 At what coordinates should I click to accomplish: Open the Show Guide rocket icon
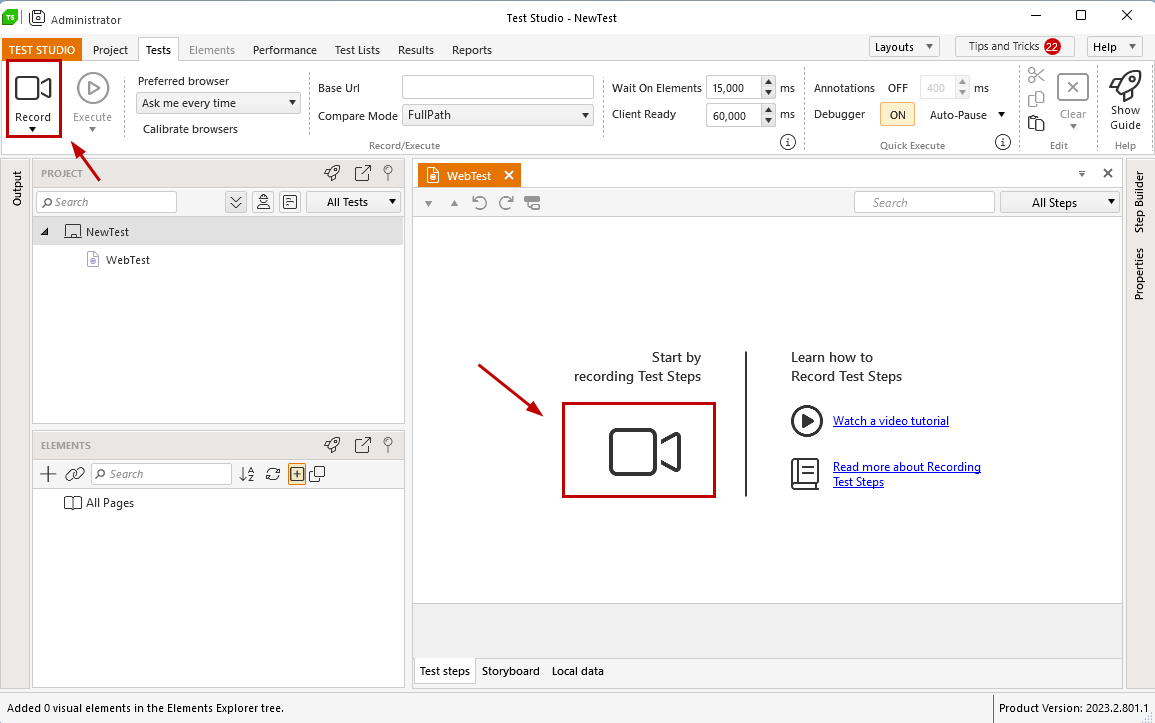pos(1126,86)
